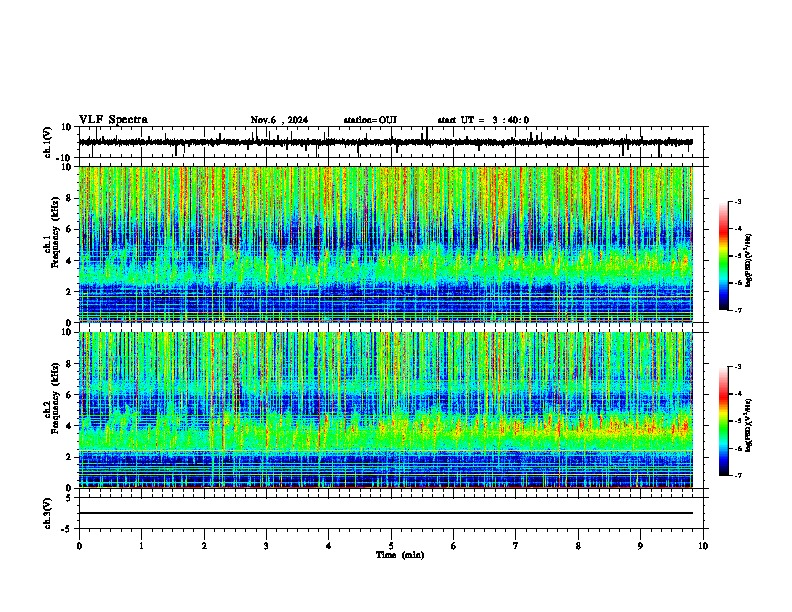Screen dimensions: 792x612
Task: Click the ch.1 spectrogram panel
Action: tap(385, 244)
